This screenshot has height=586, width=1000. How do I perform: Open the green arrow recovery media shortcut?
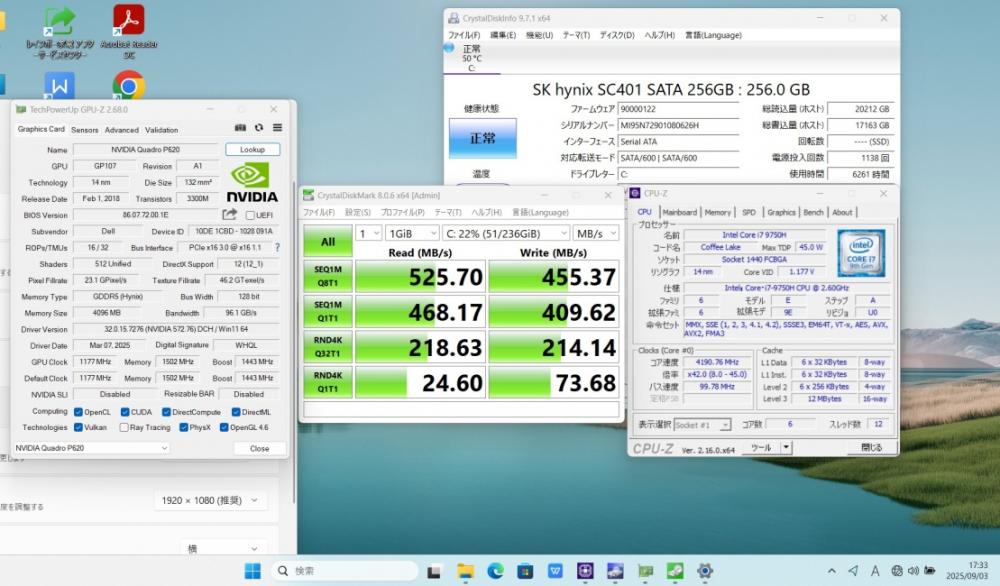tap(59, 32)
